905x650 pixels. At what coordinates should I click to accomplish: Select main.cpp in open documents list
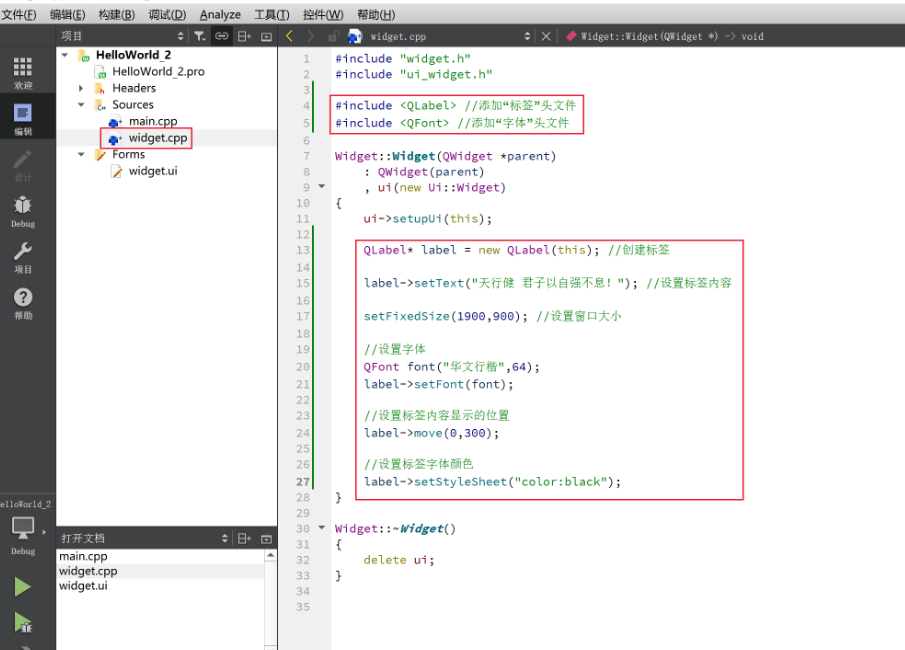click(x=83, y=556)
